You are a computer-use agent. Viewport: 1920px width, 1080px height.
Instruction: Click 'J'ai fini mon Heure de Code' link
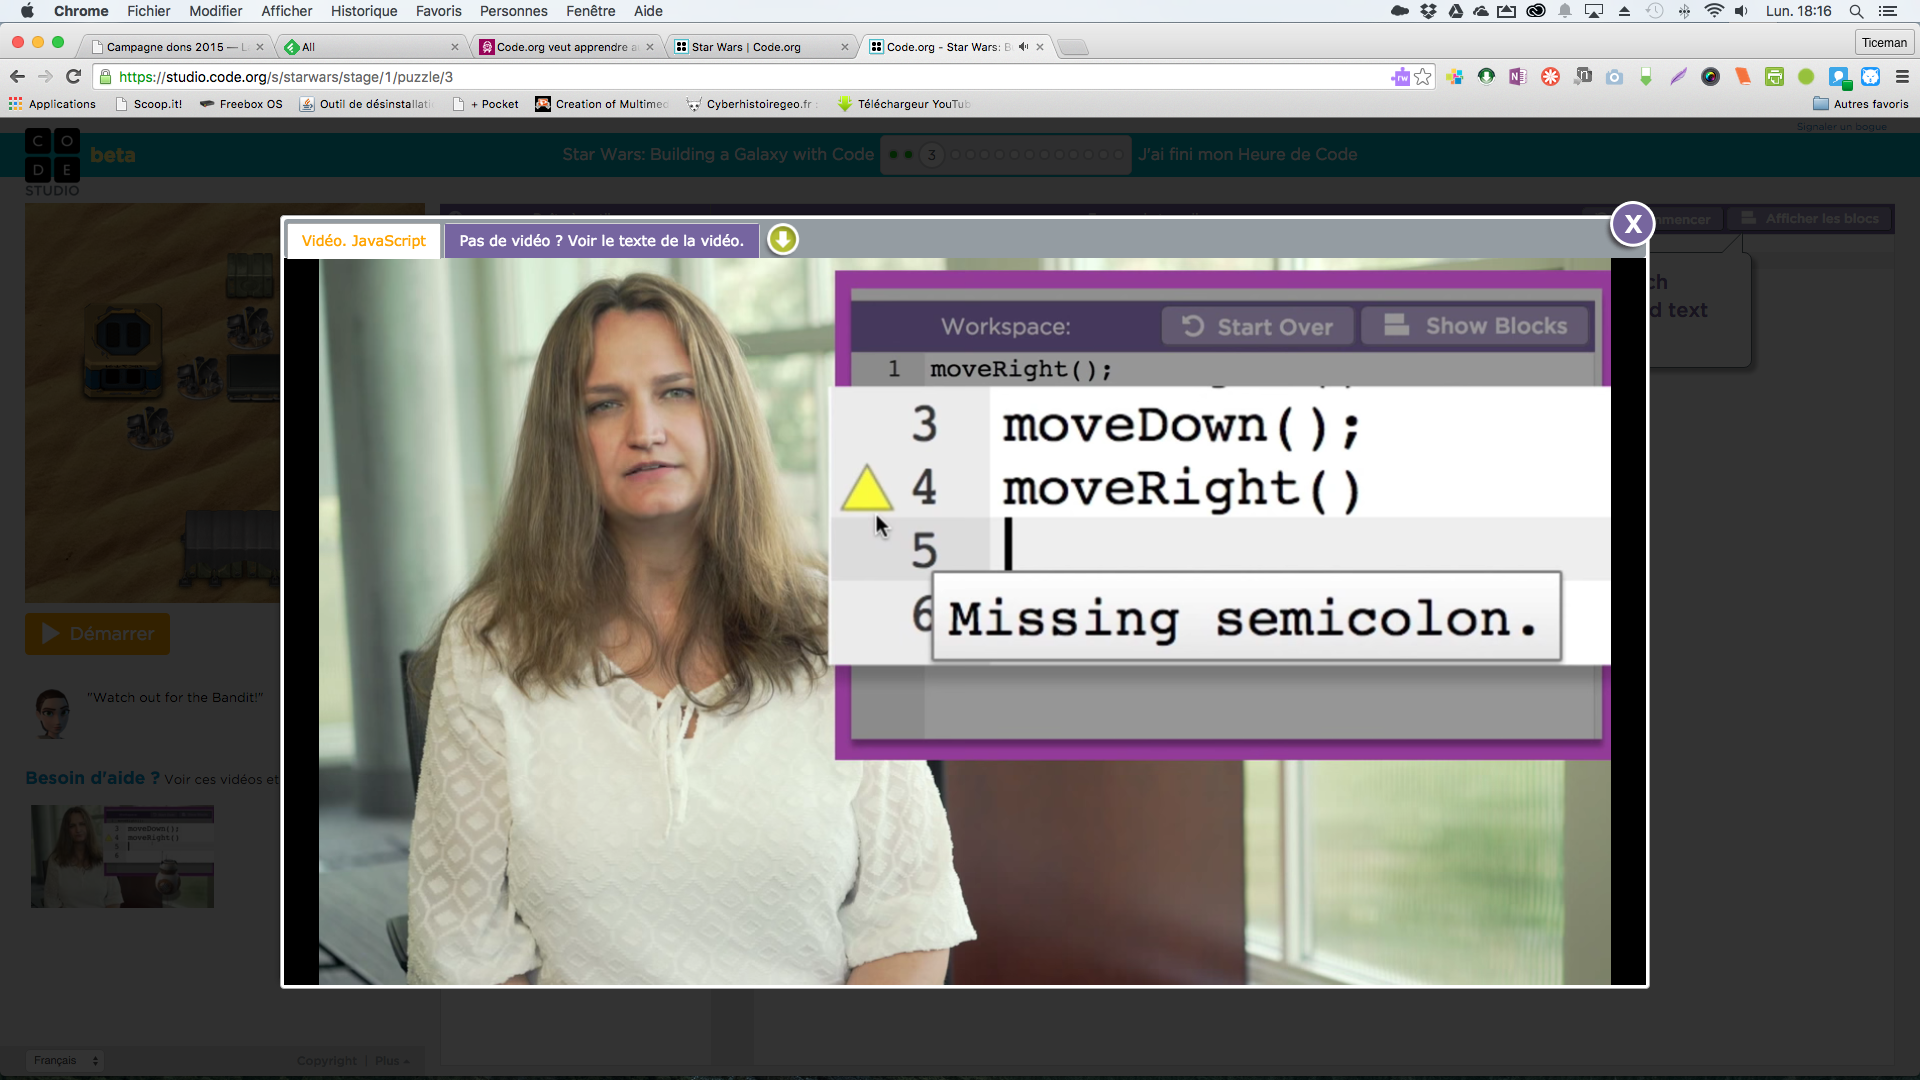(1247, 154)
